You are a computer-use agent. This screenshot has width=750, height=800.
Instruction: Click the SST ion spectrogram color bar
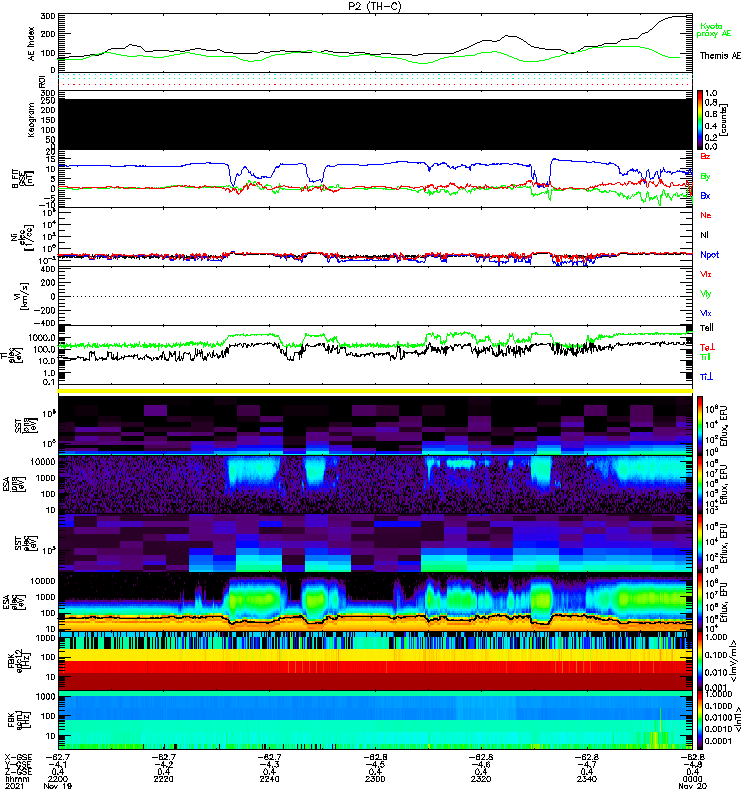tap(700, 425)
